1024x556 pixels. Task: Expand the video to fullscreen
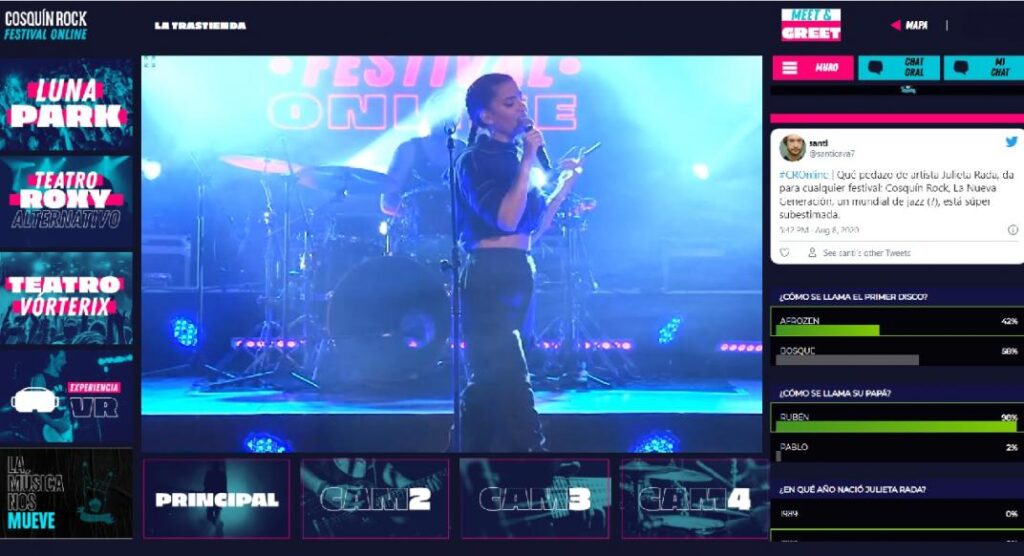[150, 62]
